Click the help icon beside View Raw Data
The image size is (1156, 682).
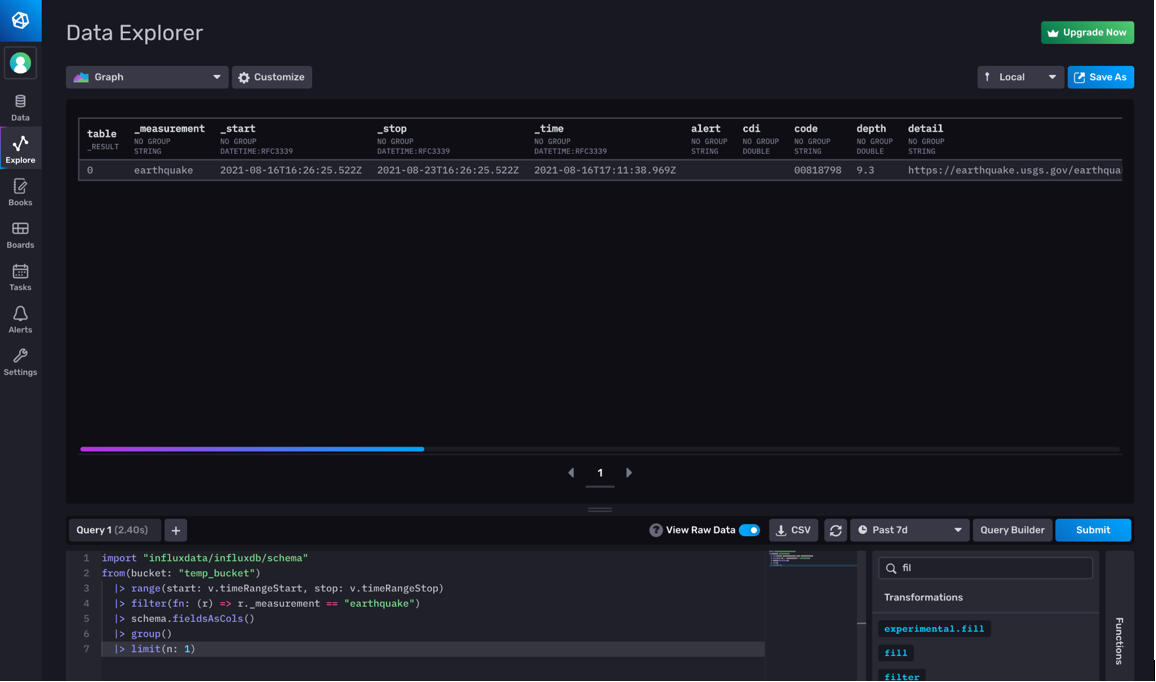click(x=655, y=530)
